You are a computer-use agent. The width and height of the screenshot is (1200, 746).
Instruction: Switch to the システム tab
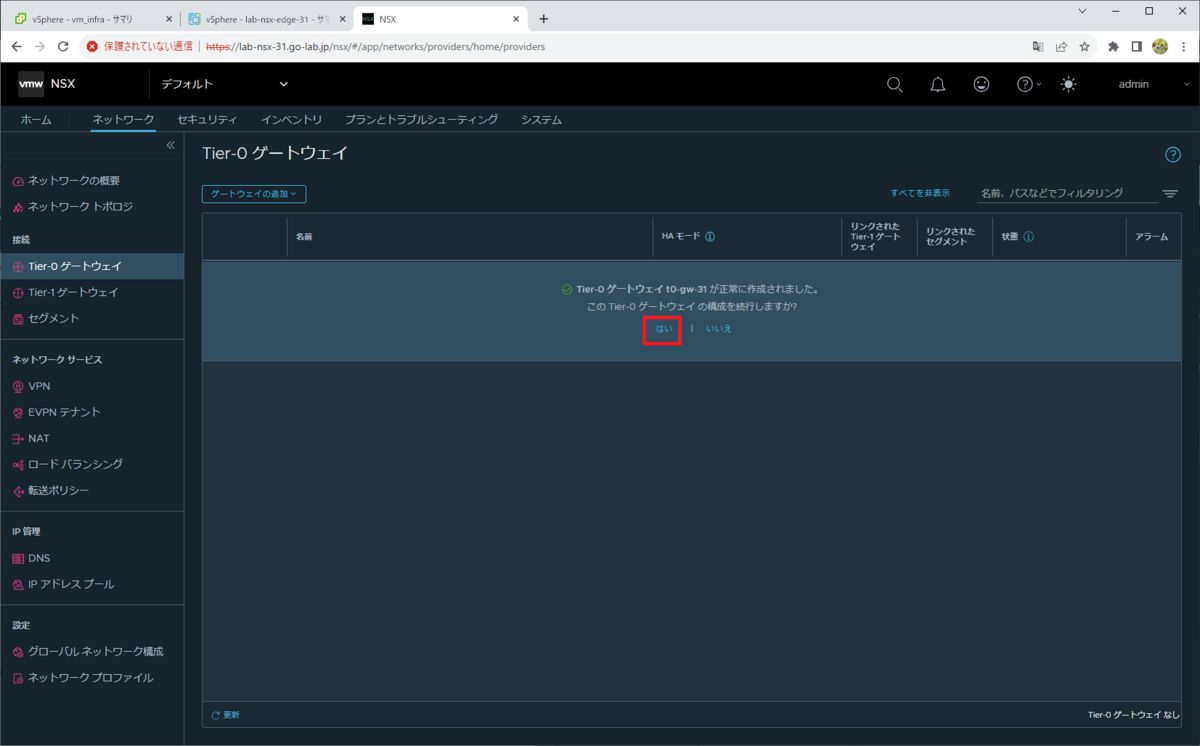[541, 120]
